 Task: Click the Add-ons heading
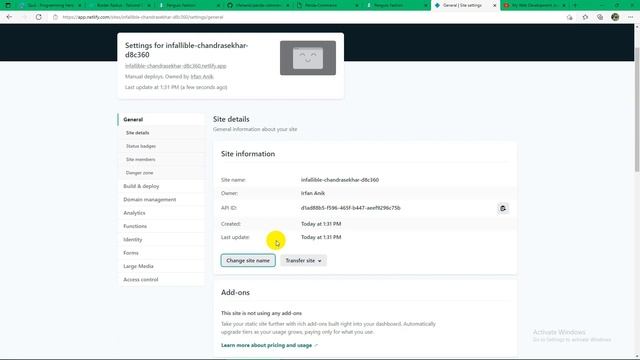pyautogui.click(x=235, y=292)
